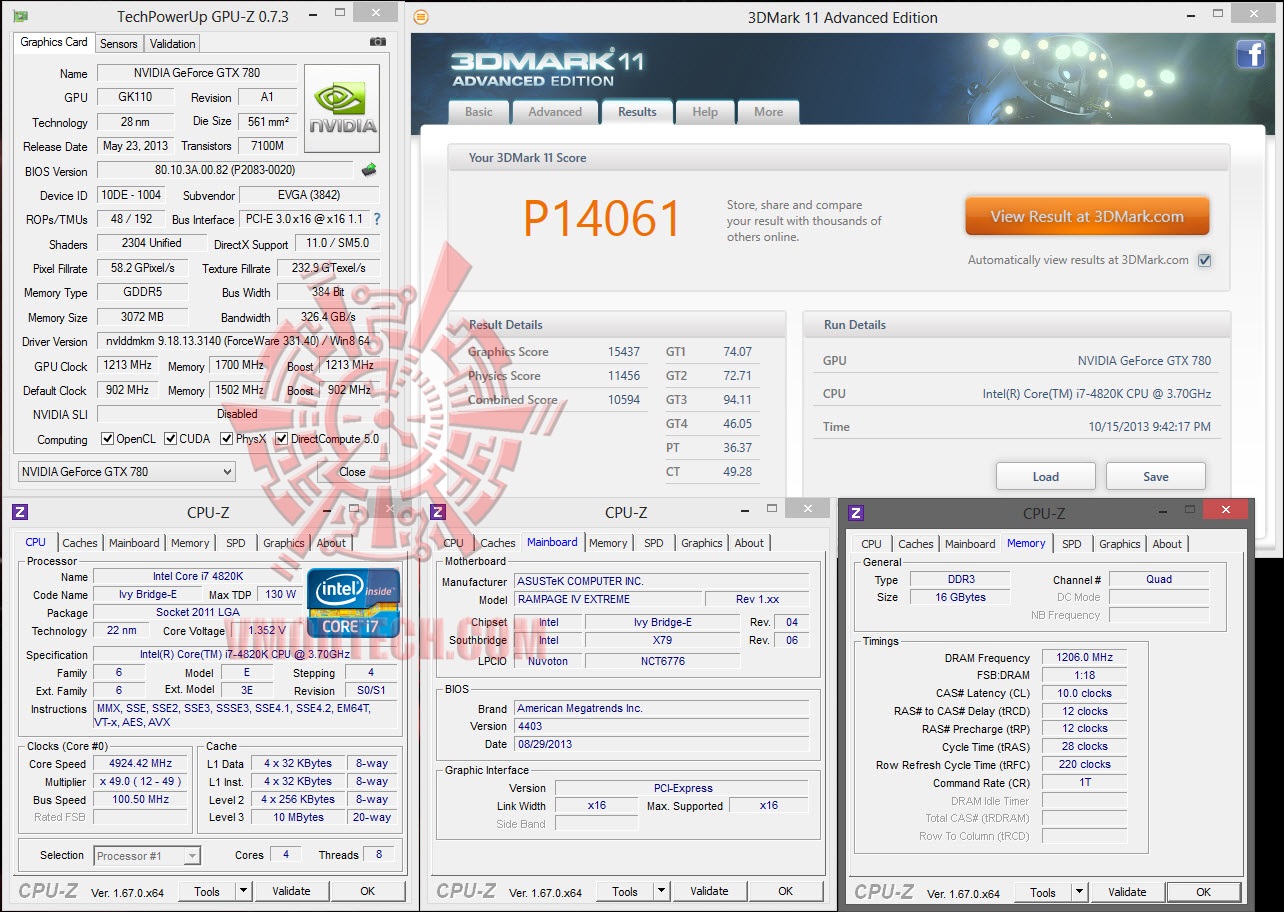Click the NVIDIA logo in GPU-Z
This screenshot has height=912, width=1284.
[342, 109]
